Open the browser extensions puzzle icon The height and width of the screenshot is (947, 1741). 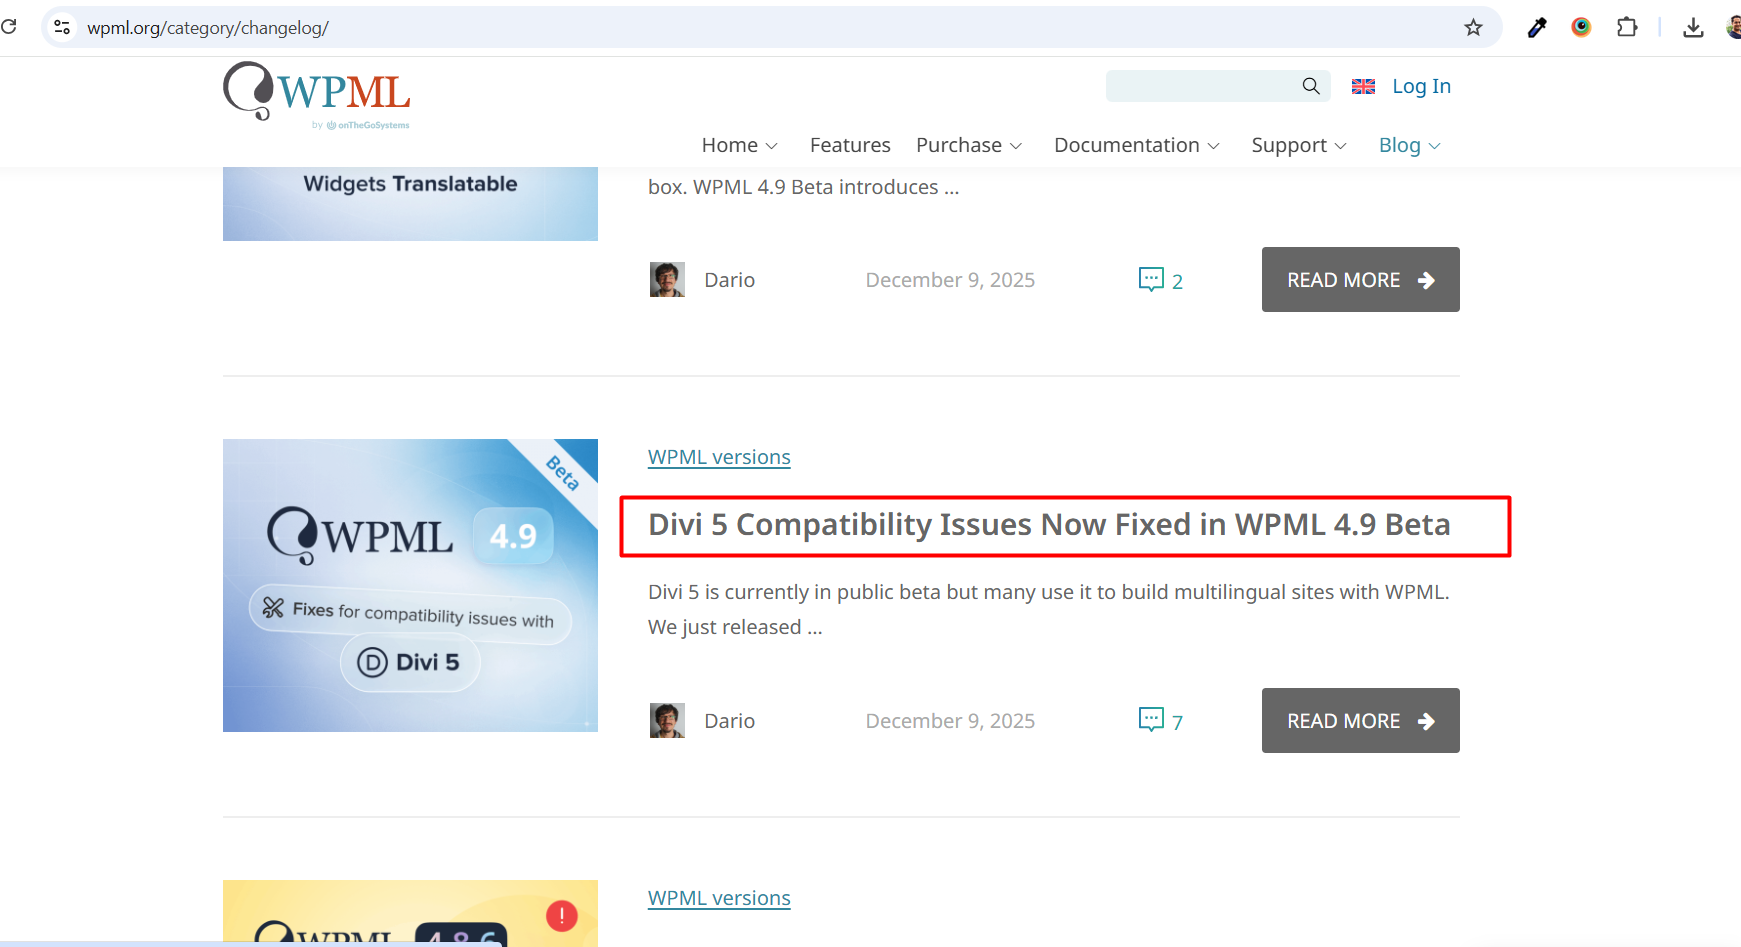[x=1627, y=27]
